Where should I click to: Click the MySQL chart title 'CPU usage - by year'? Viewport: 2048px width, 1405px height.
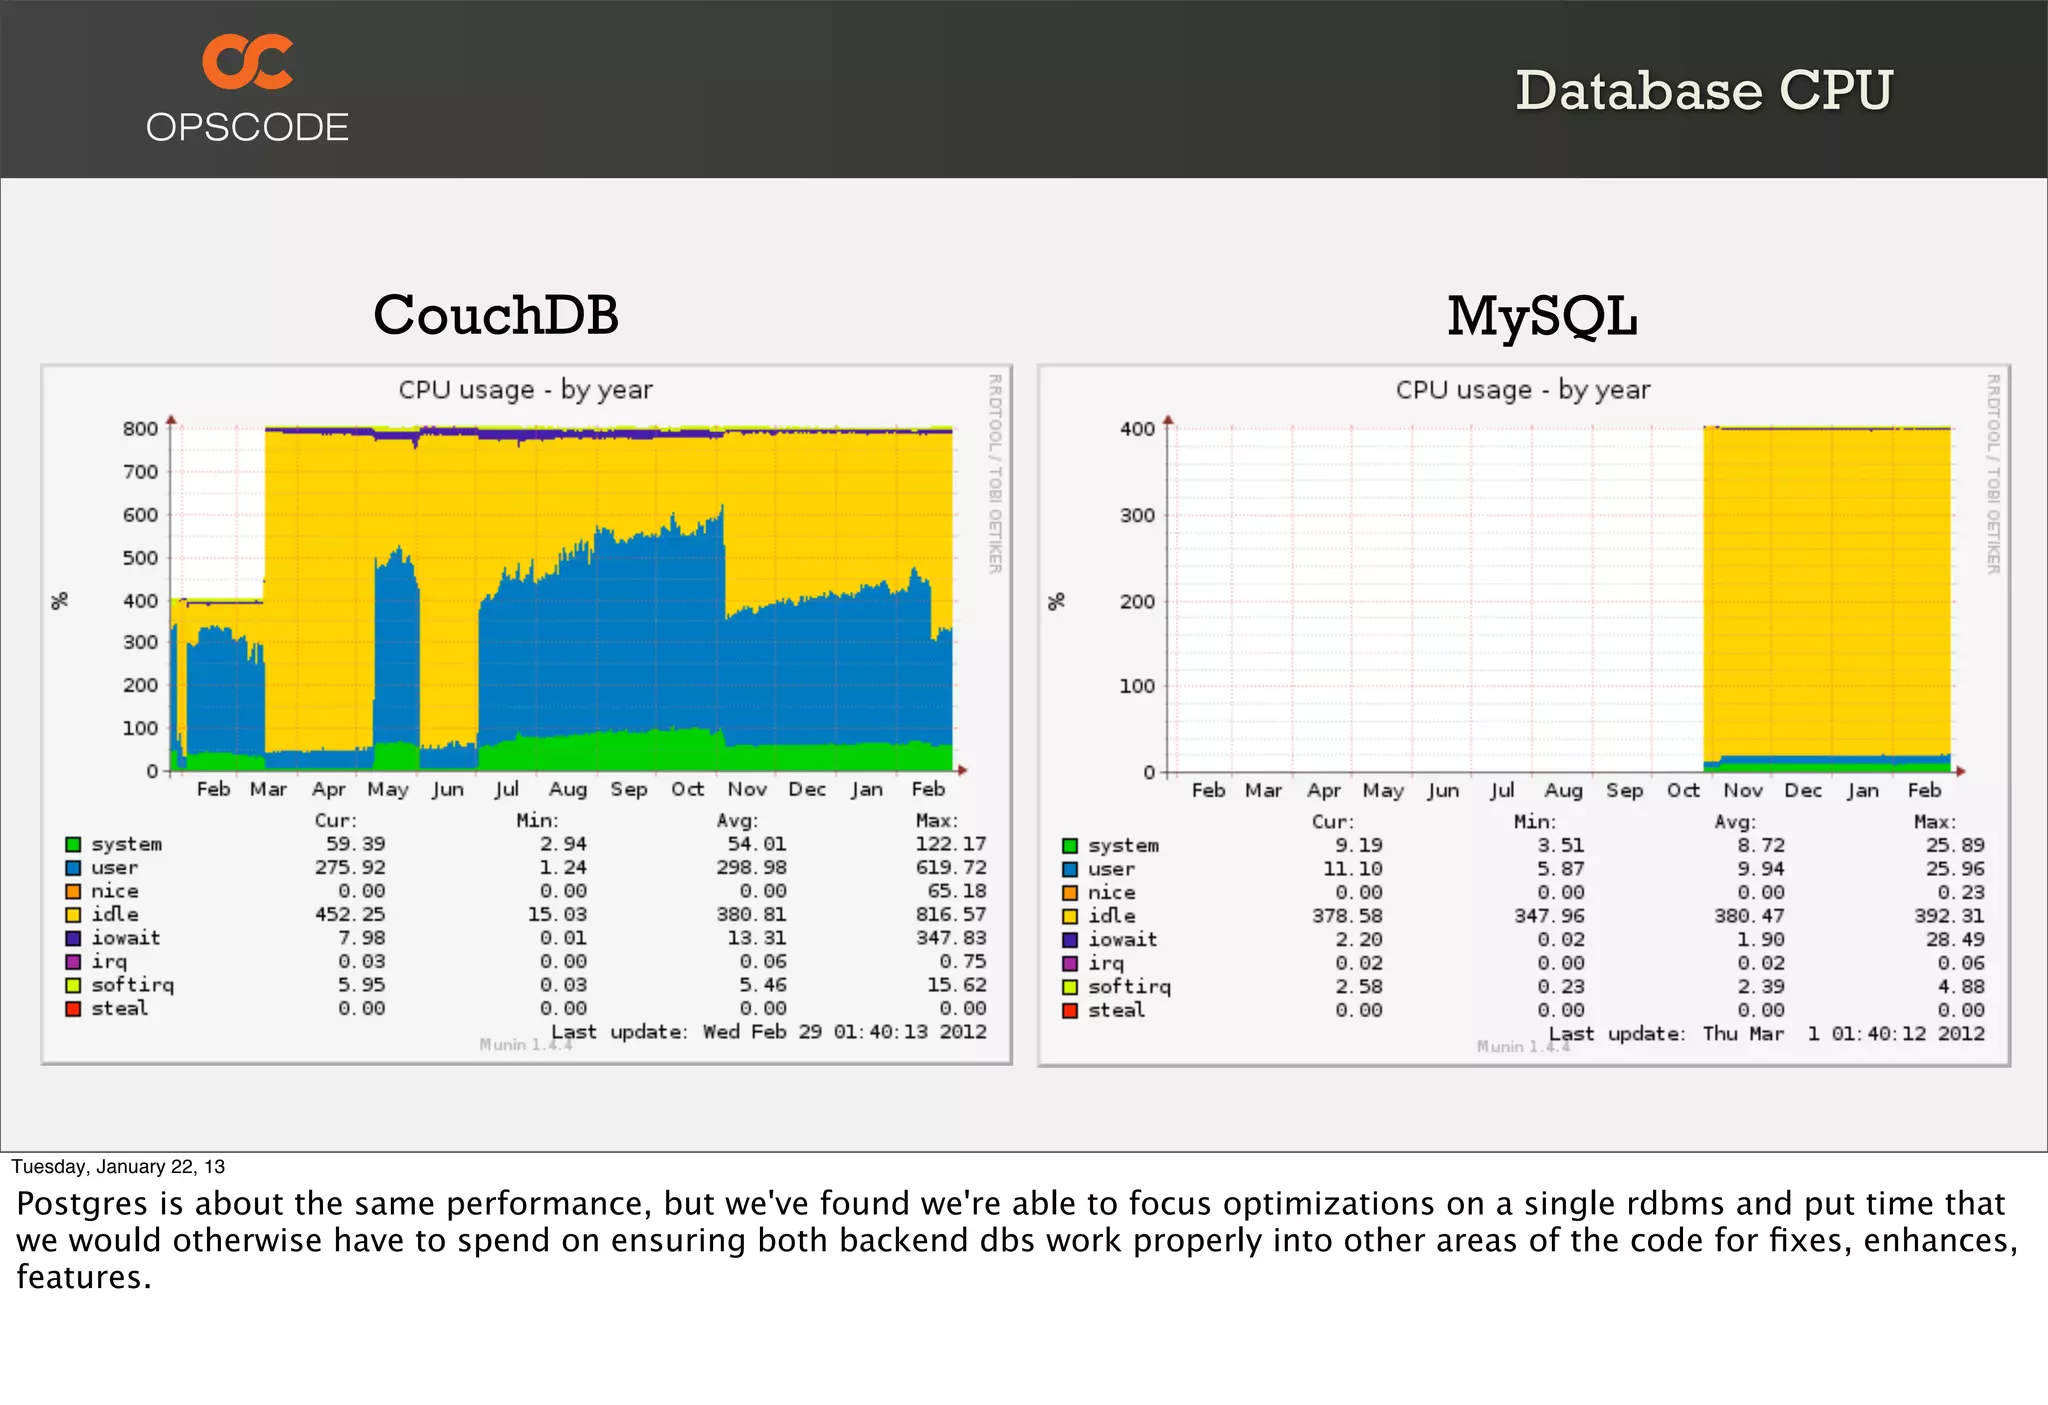tap(1523, 389)
